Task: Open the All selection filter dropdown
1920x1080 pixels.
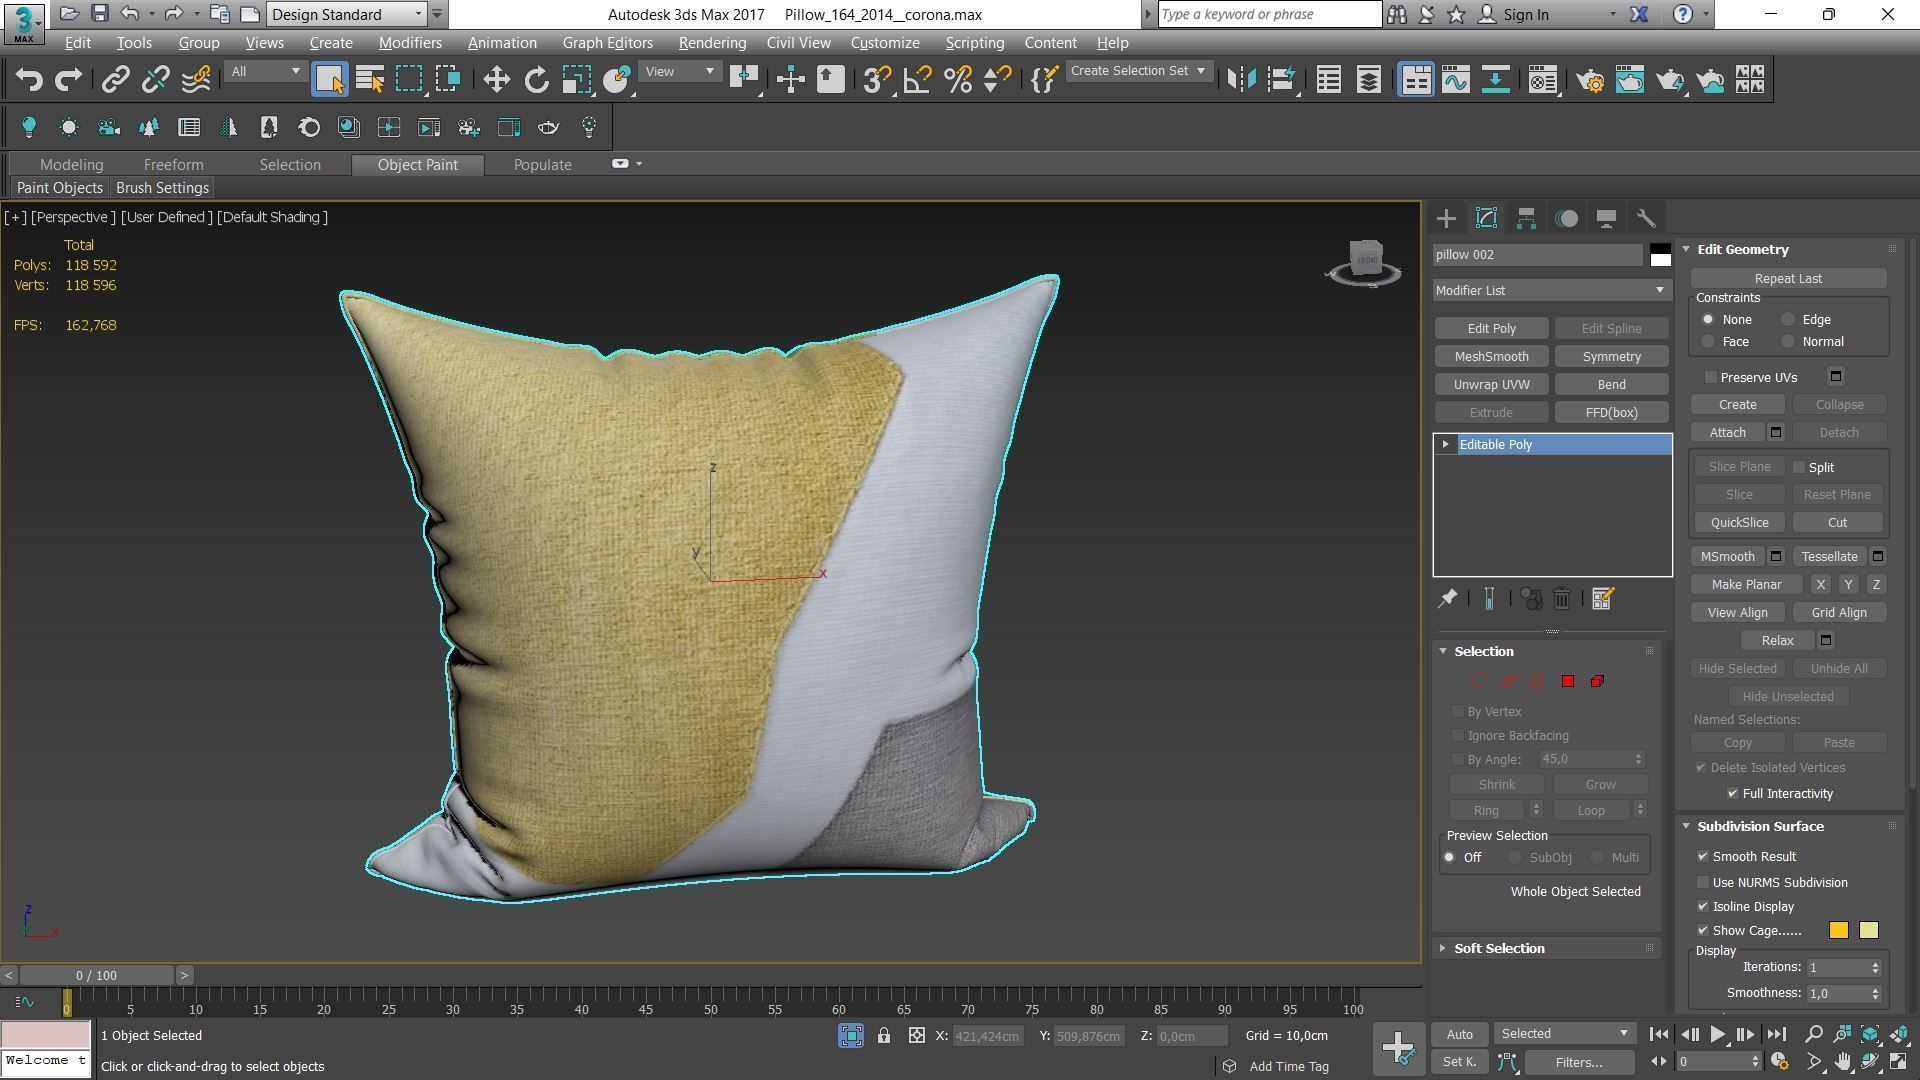Action: tap(265, 72)
